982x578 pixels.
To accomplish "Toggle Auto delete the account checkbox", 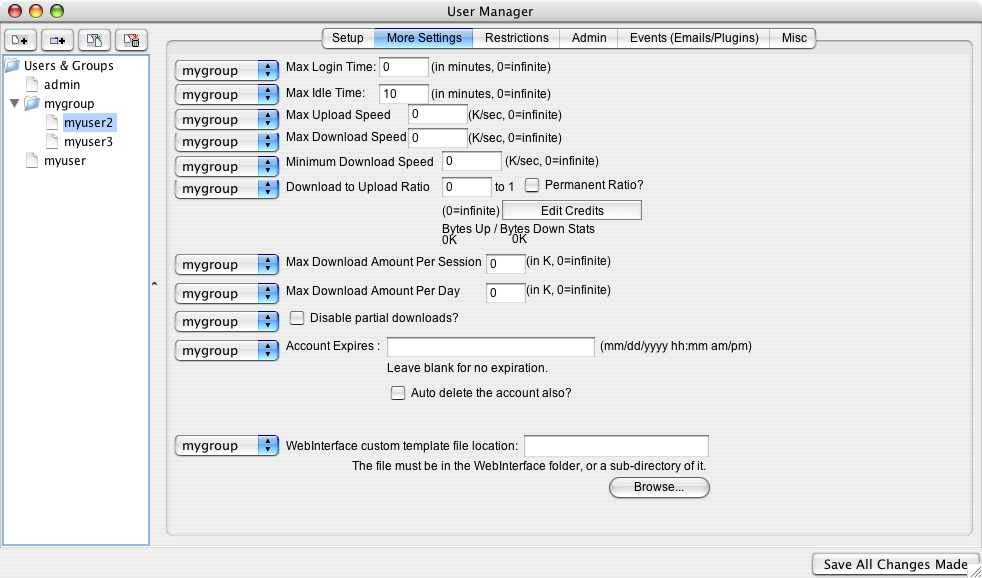I will point(397,393).
